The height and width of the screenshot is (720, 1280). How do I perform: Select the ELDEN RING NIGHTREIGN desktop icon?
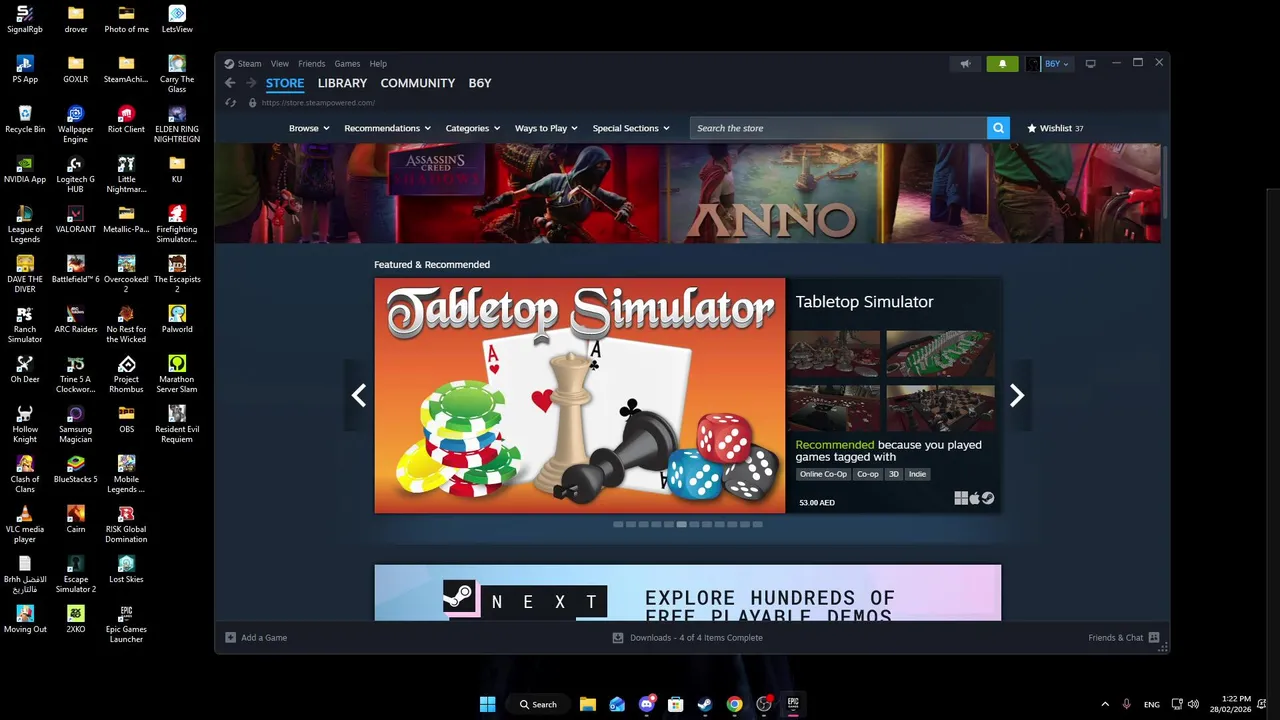coord(177,124)
